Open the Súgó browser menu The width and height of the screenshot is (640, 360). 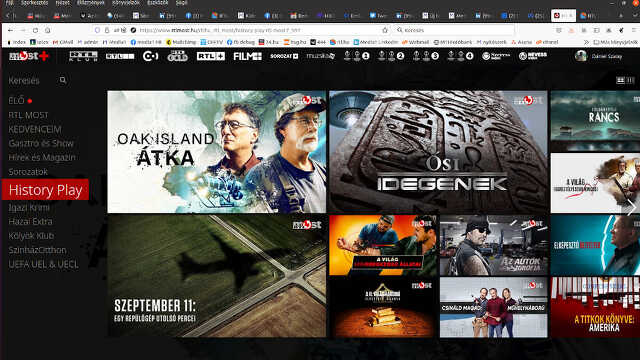182,2
